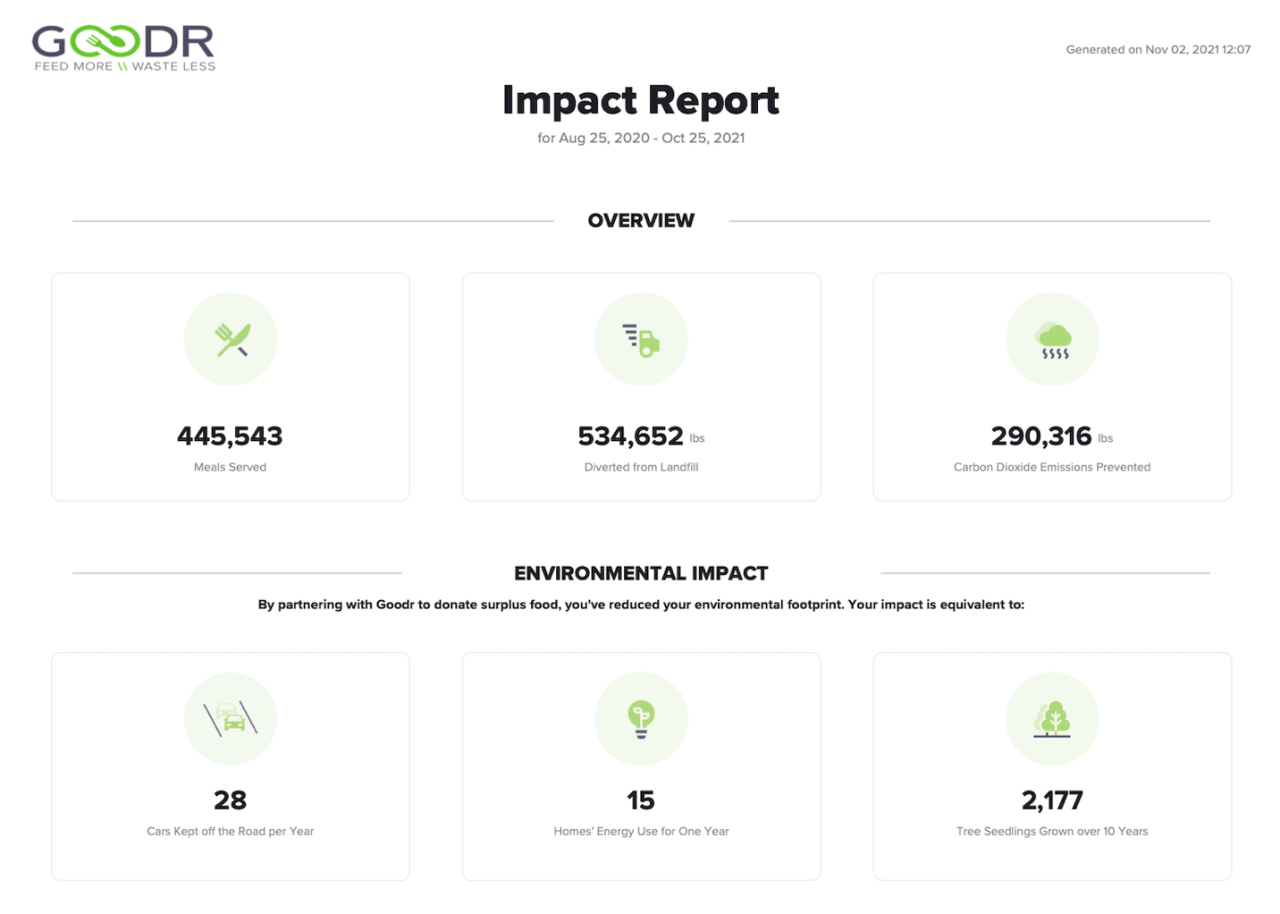This screenshot has width=1280, height=914.
Task: Click the Environmental Impact section heading
Action: point(641,573)
